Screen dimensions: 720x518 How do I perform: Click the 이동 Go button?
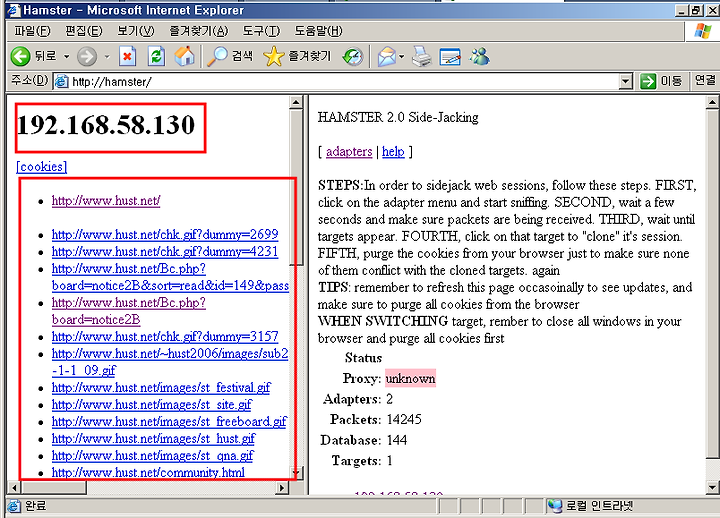point(661,82)
